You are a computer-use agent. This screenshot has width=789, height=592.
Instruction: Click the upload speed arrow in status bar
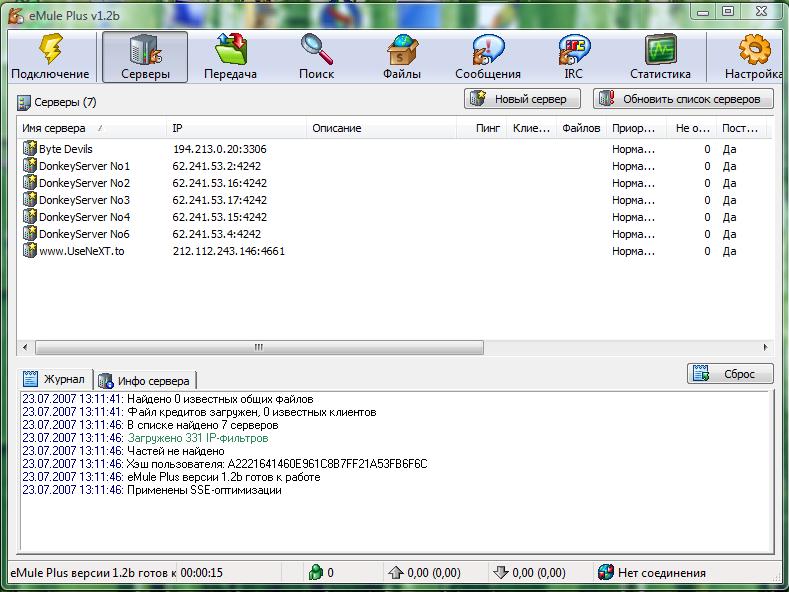coord(396,572)
